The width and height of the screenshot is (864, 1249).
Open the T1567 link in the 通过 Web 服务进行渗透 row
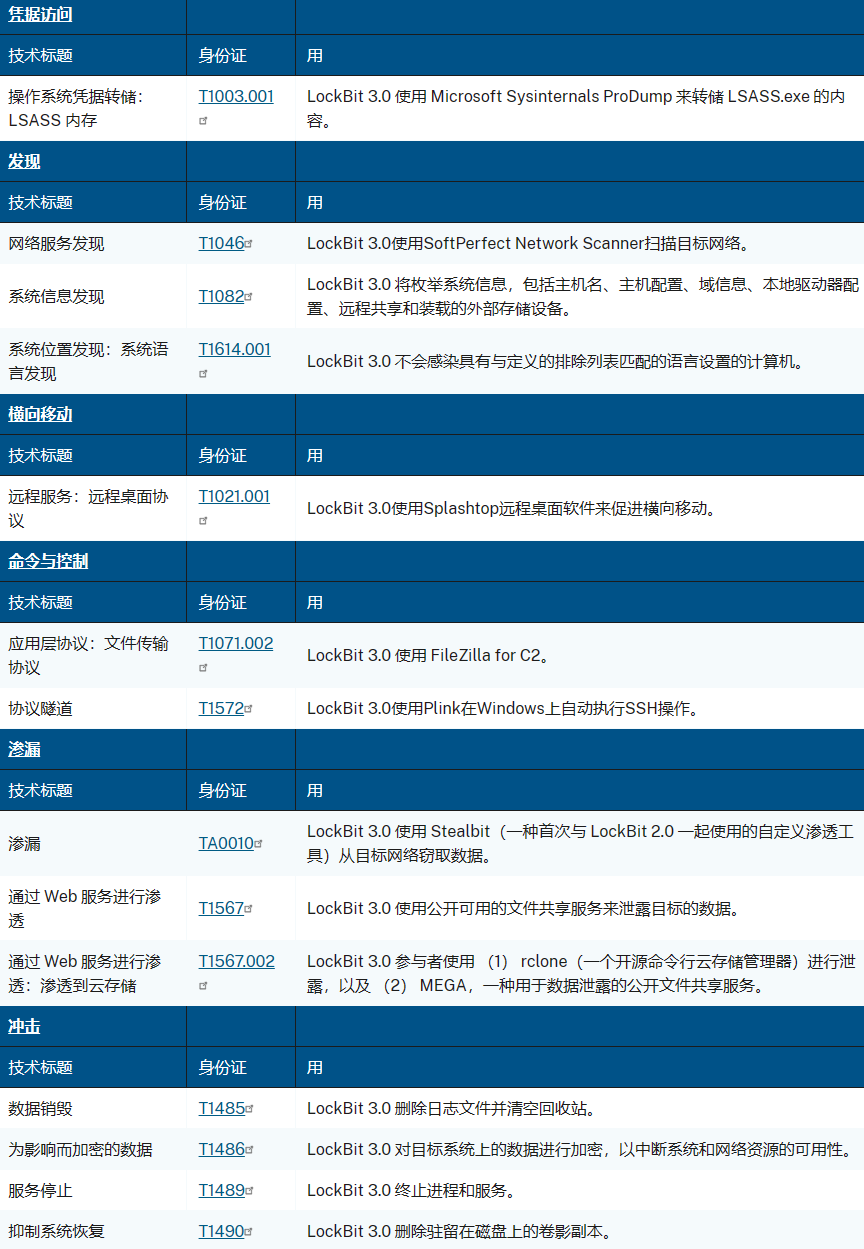click(221, 909)
